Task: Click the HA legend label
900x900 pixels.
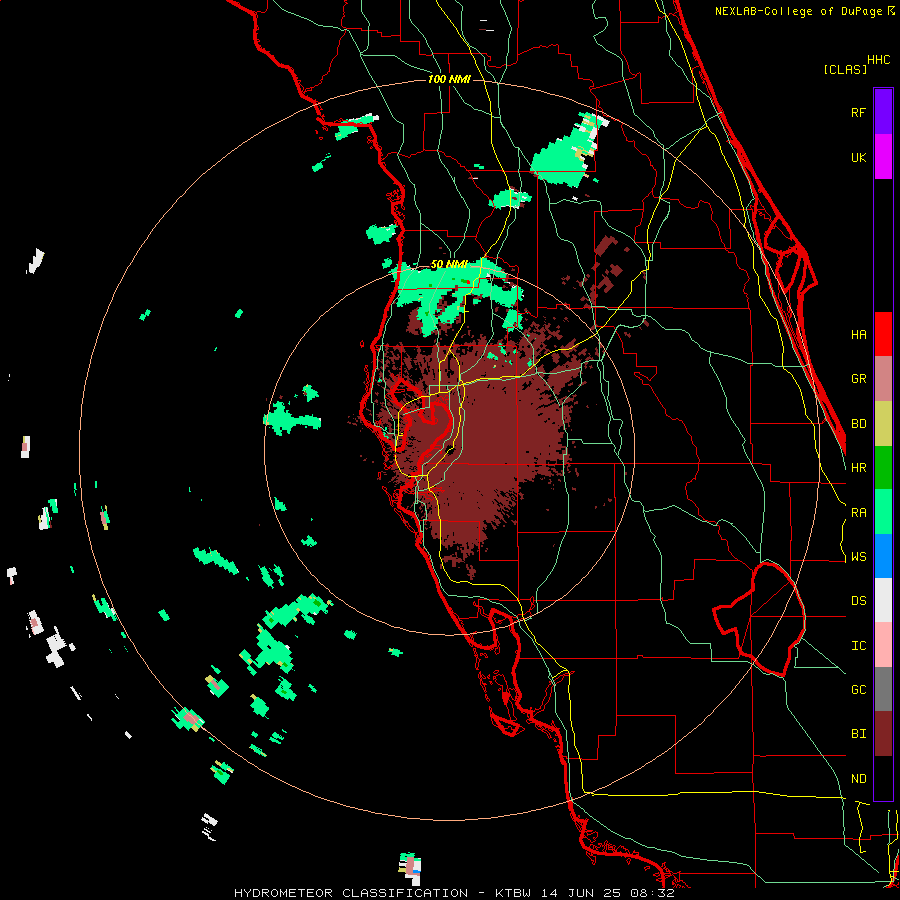Action: (858, 335)
